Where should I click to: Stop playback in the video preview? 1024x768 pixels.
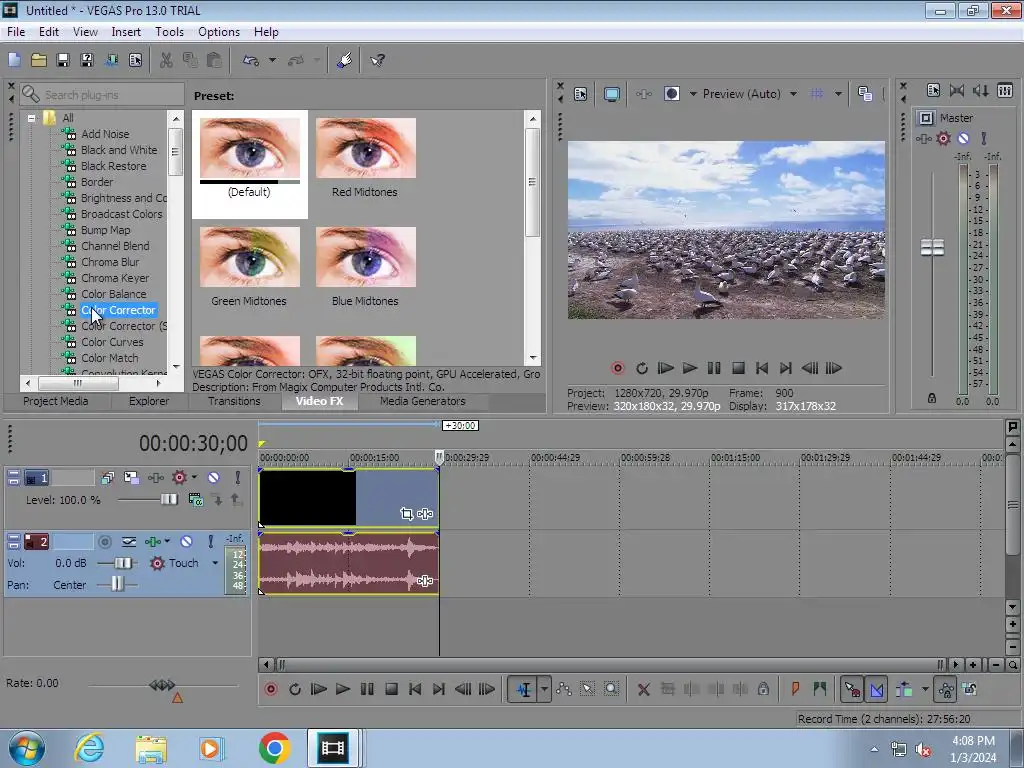pyautogui.click(x=738, y=368)
